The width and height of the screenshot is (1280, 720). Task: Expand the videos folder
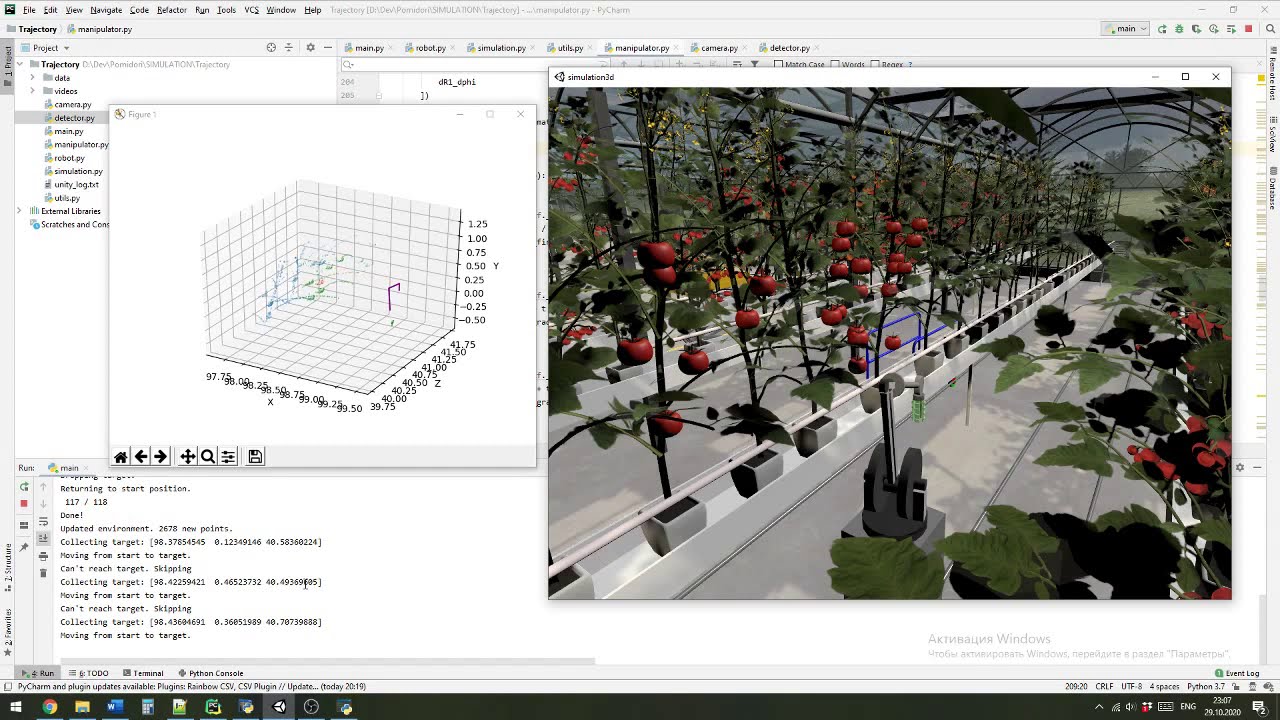pyautogui.click(x=33, y=91)
